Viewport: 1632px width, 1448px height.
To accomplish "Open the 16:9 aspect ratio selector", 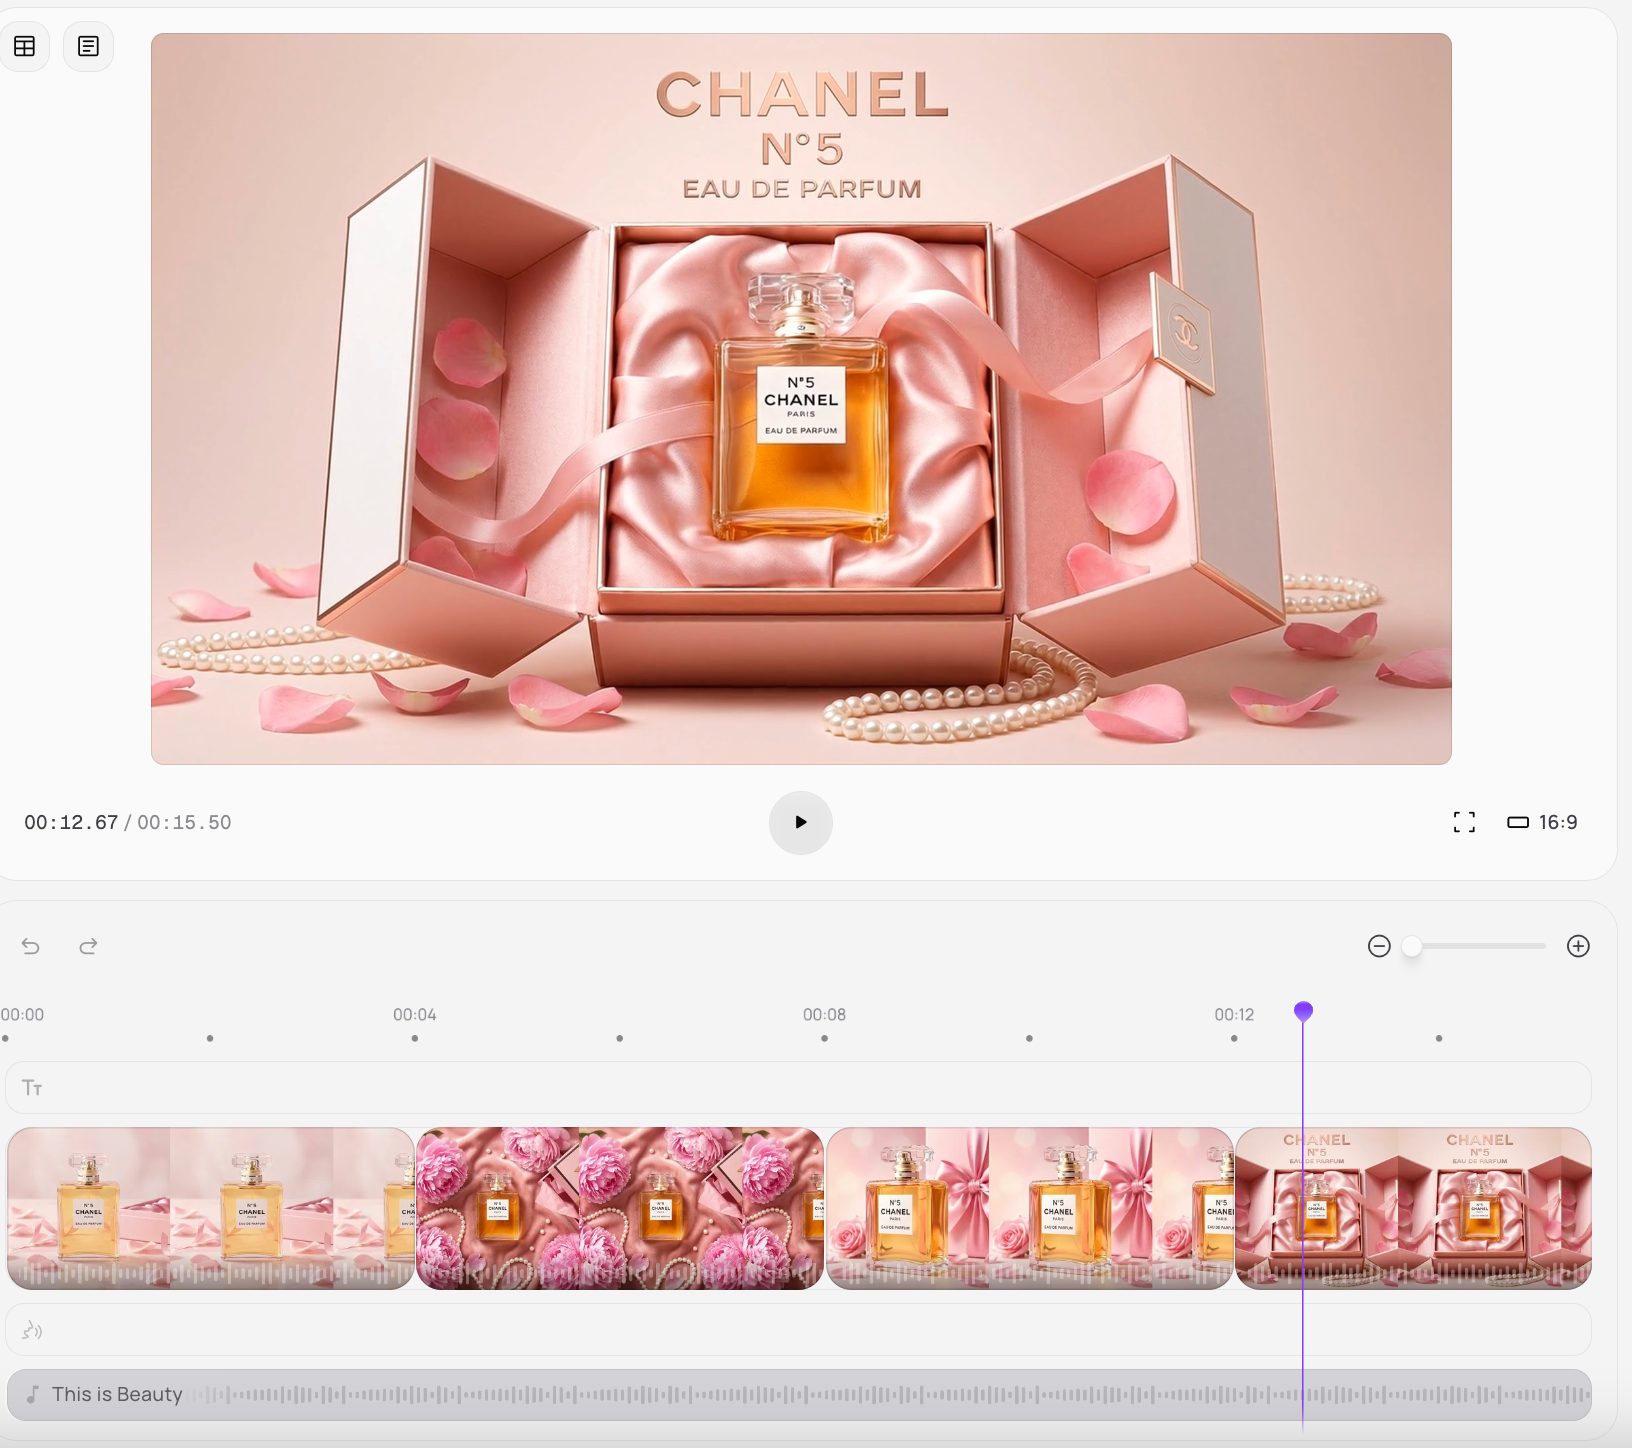I will click(x=1543, y=822).
